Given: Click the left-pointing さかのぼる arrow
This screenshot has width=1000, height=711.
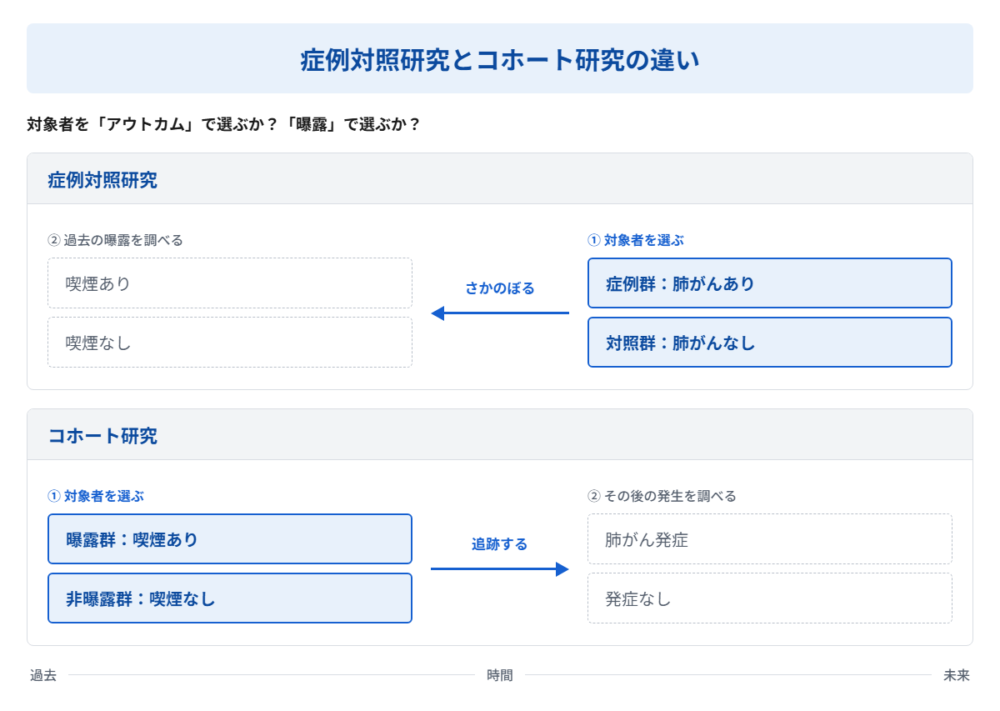Looking at the screenshot, I should (500, 313).
